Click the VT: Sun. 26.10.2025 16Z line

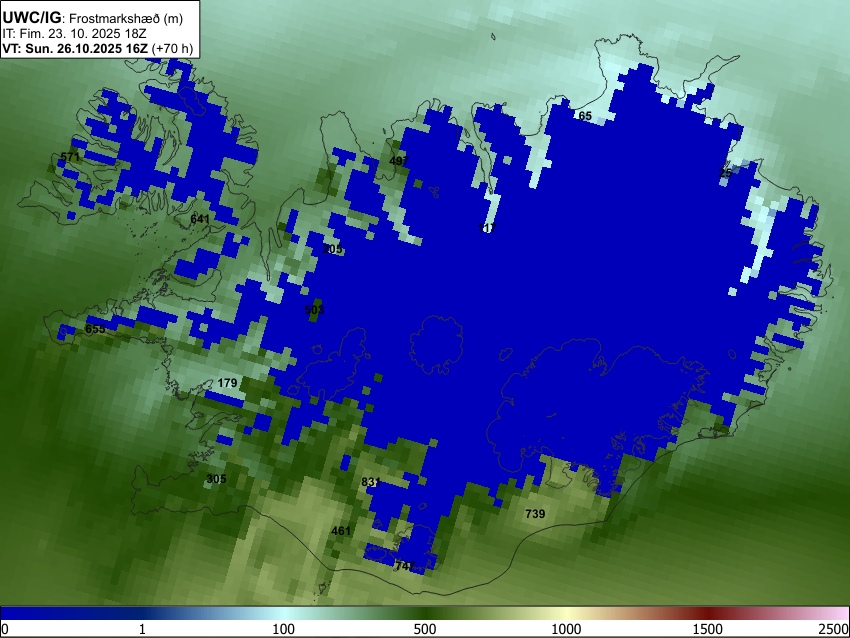[98, 48]
